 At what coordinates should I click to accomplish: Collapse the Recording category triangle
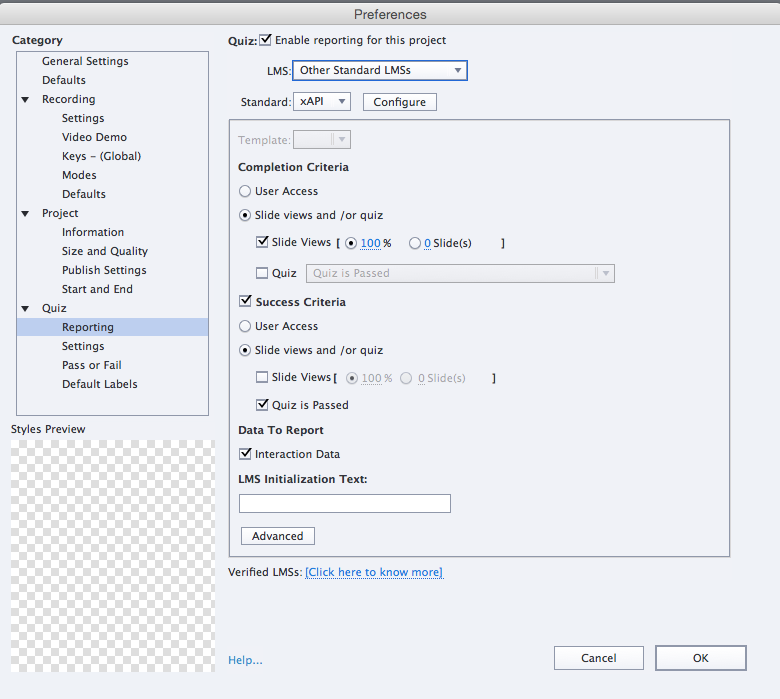click(x=25, y=100)
